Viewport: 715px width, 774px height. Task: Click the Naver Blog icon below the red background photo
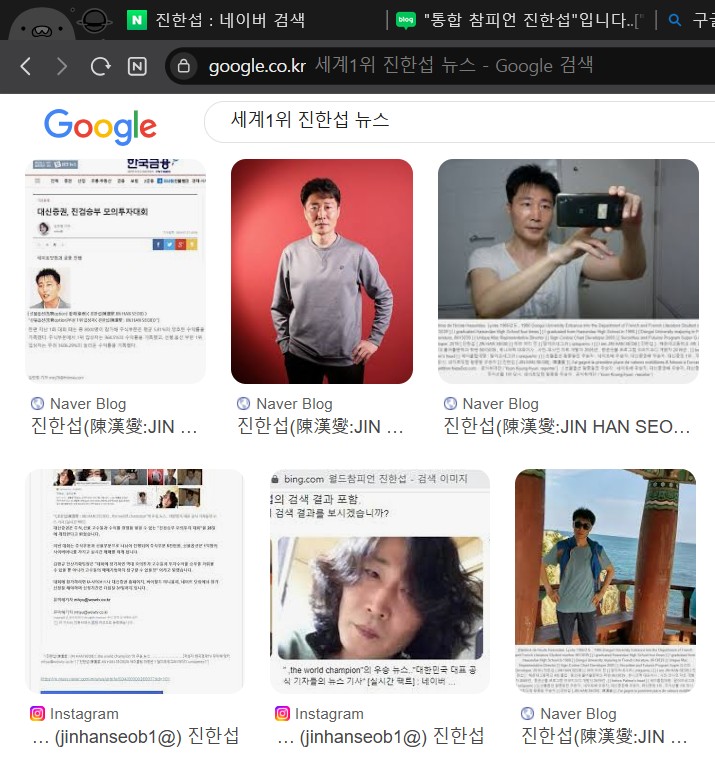(x=243, y=404)
